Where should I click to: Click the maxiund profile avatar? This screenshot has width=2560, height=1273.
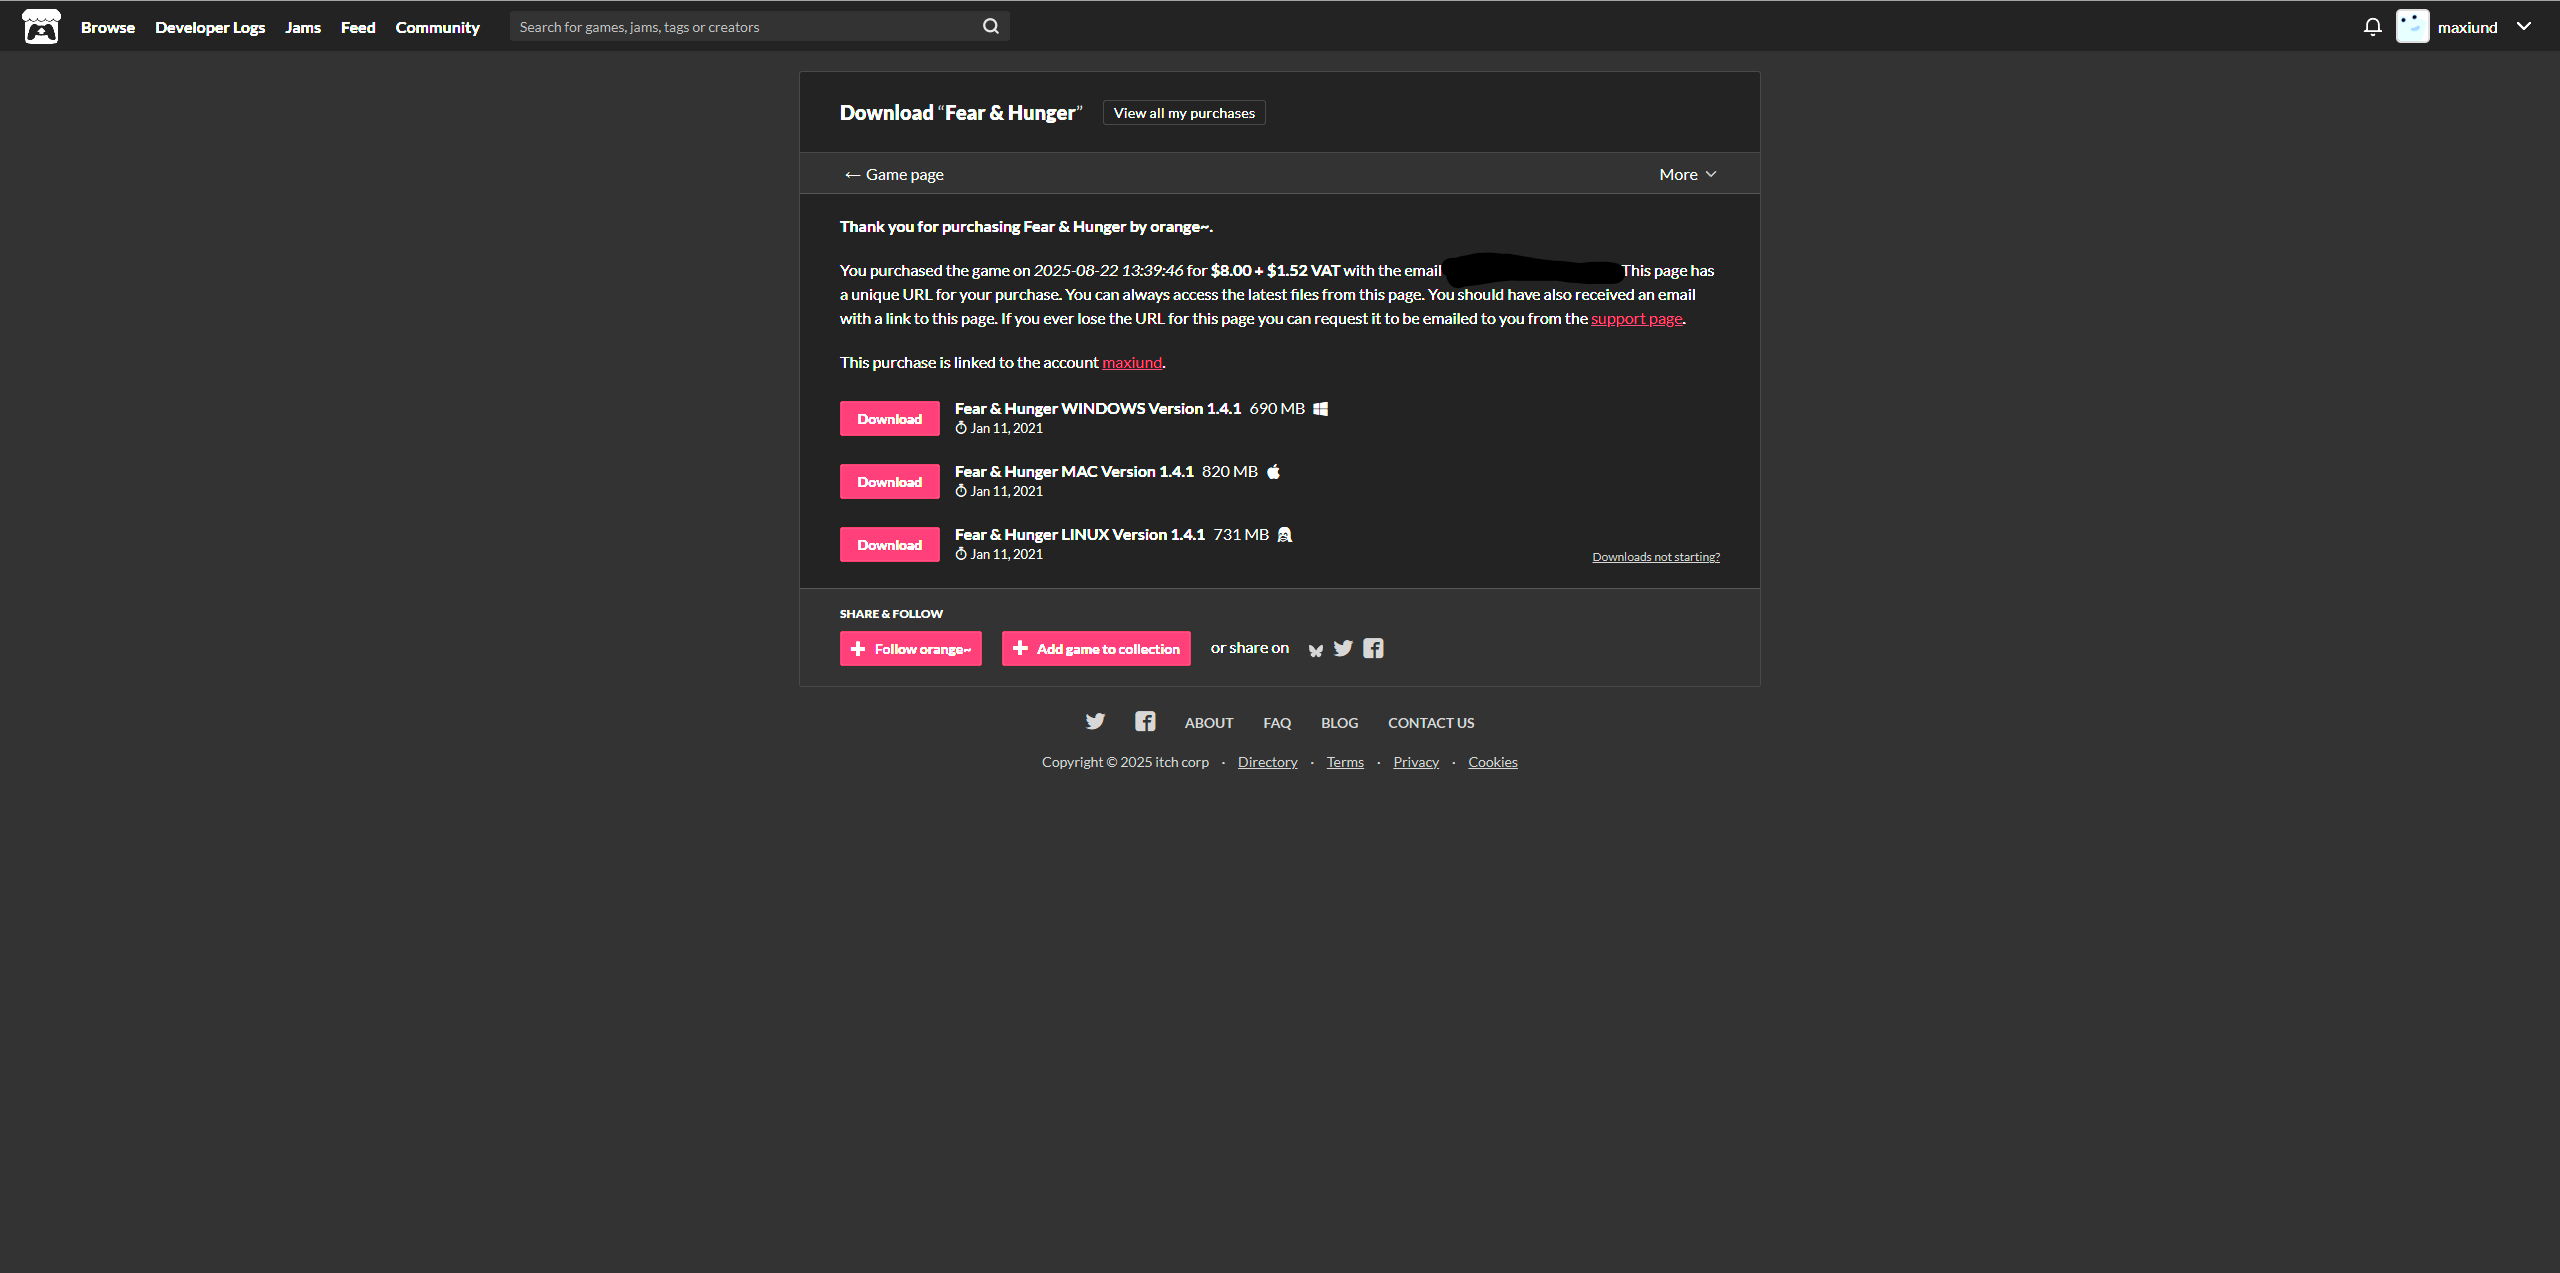[x=2412, y=27]
